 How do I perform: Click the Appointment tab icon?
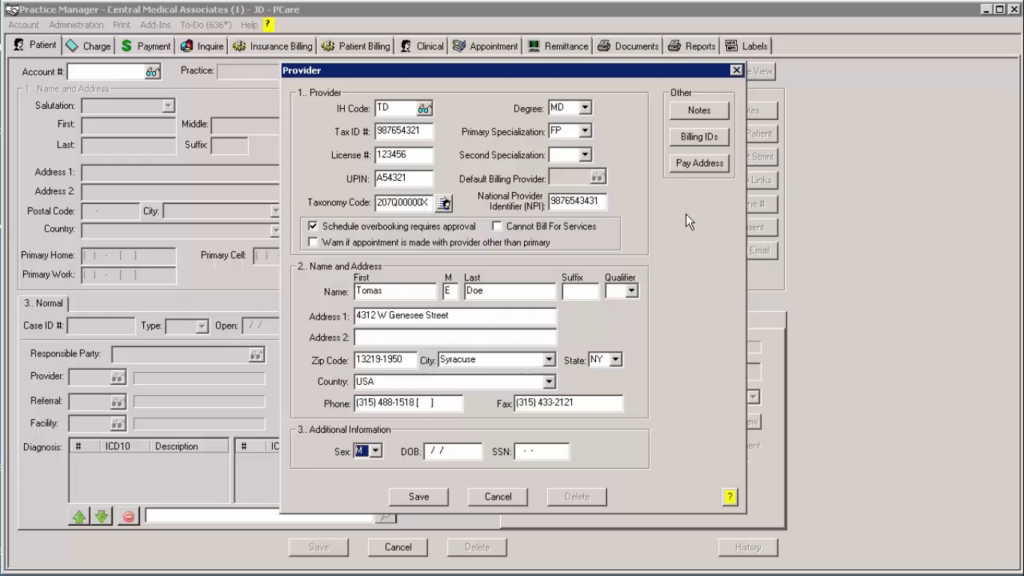(x=459, y=46)
